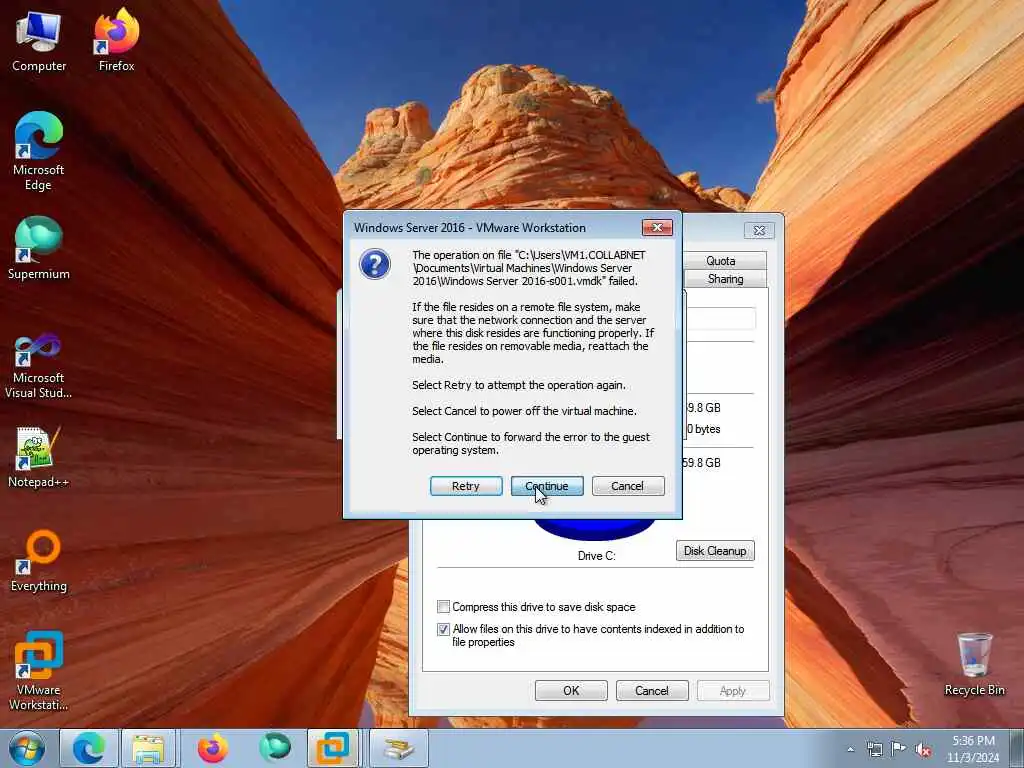This screenshot has width=1024, height=768.
Task: Open Windows Explorer from the taskbar
Action: (149, 748)
